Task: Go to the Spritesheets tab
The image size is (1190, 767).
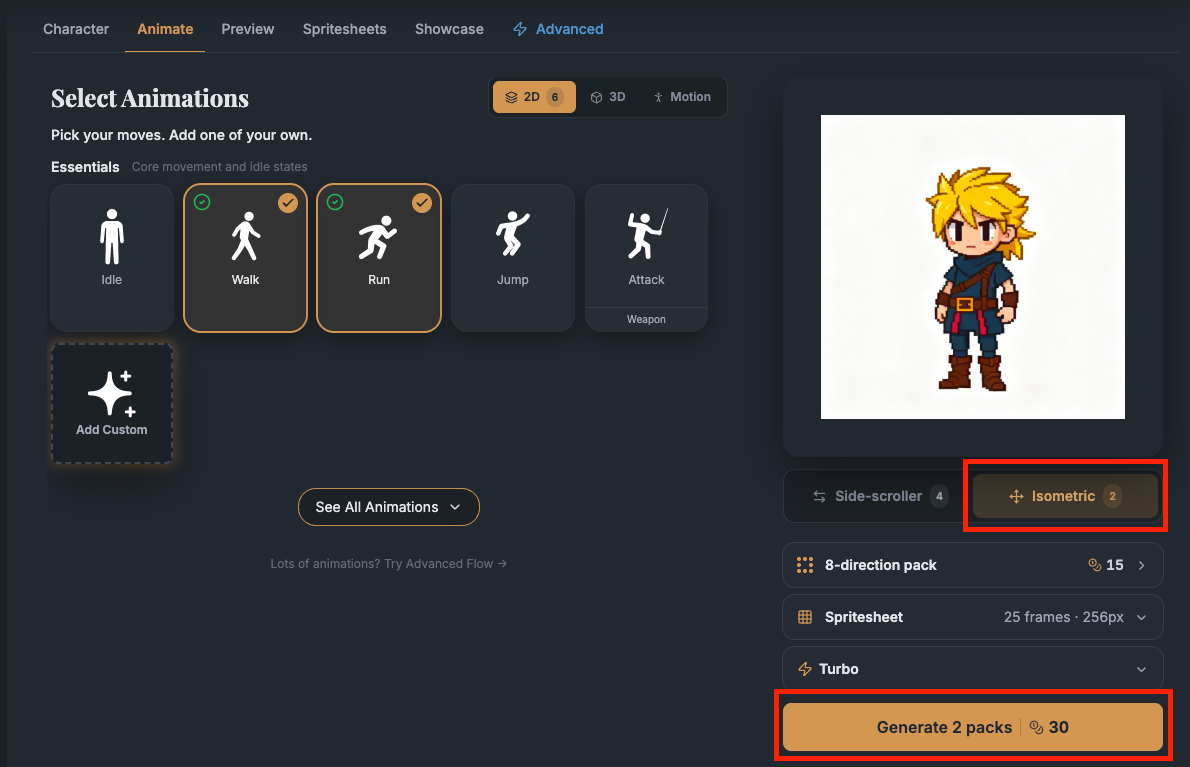Action: tap(345, 29)
